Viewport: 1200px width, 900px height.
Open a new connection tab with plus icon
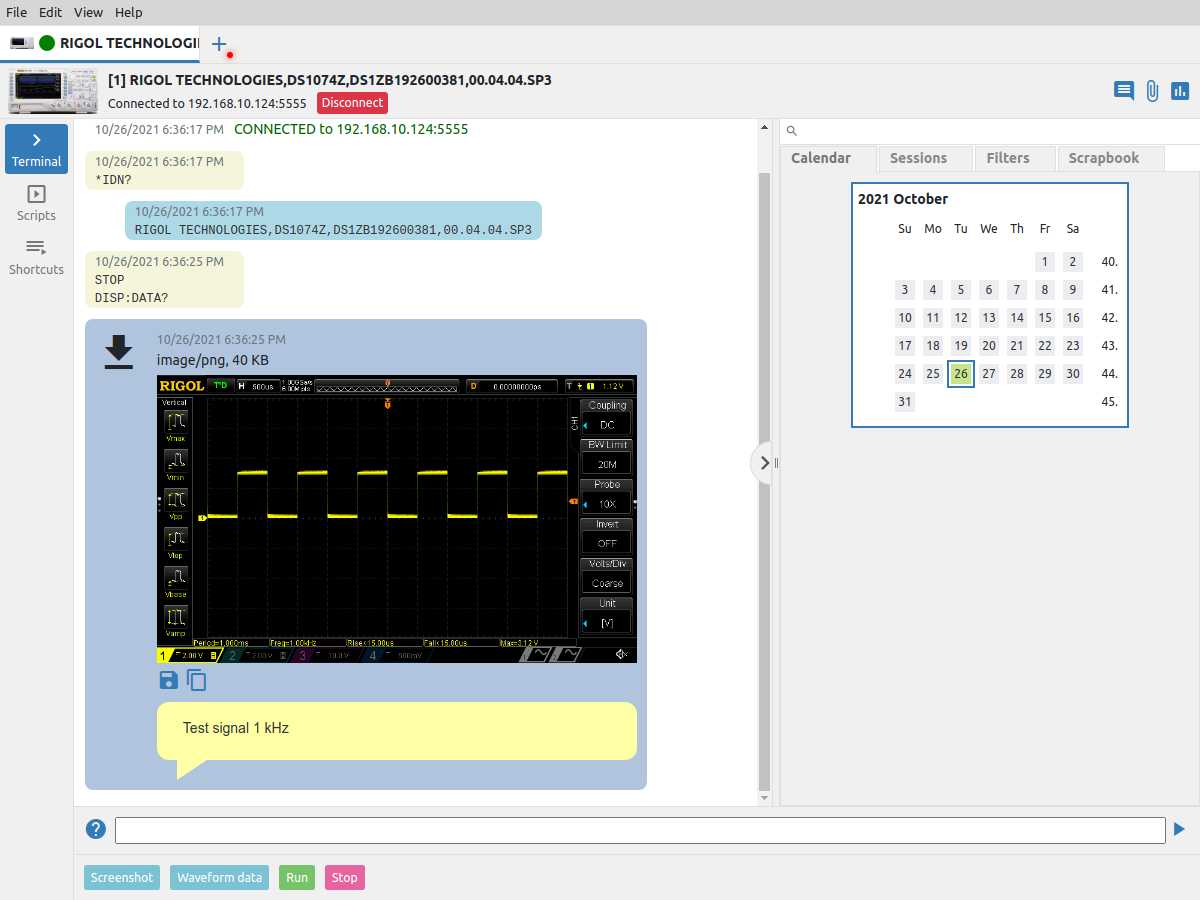(x=219, y=44)
